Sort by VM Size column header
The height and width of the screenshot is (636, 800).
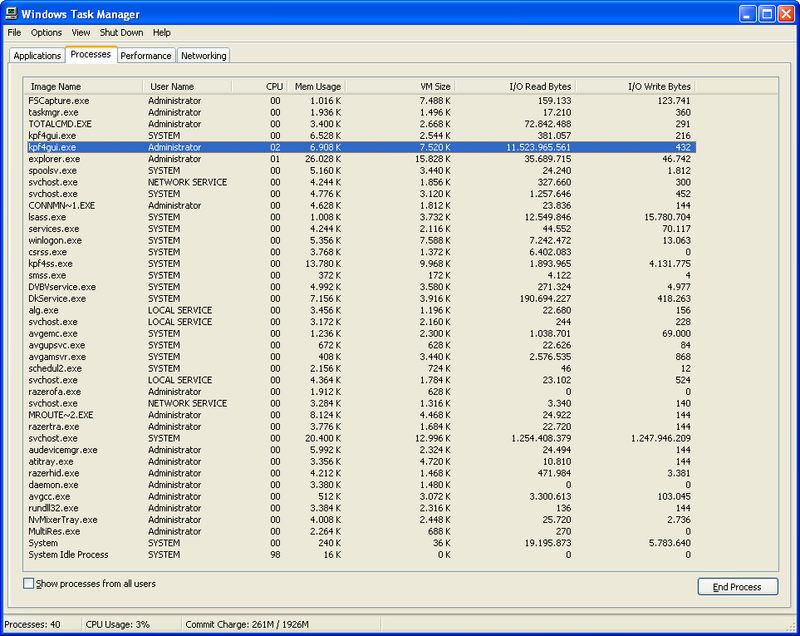click(x=401, y=87)
